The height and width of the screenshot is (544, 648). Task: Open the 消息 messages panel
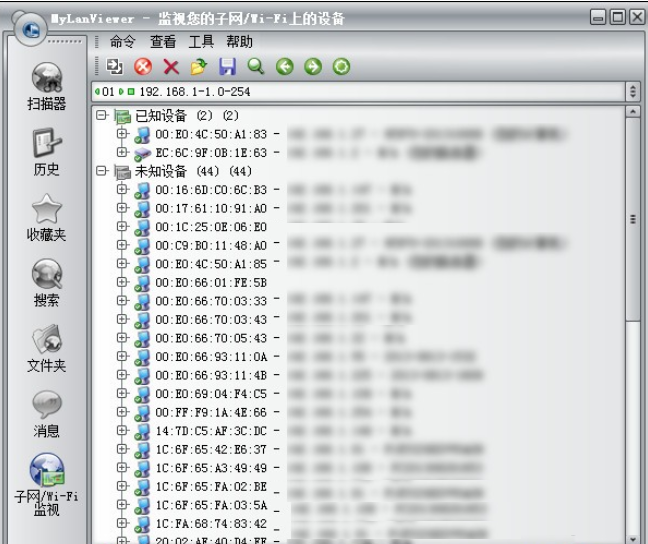[47, 413]
